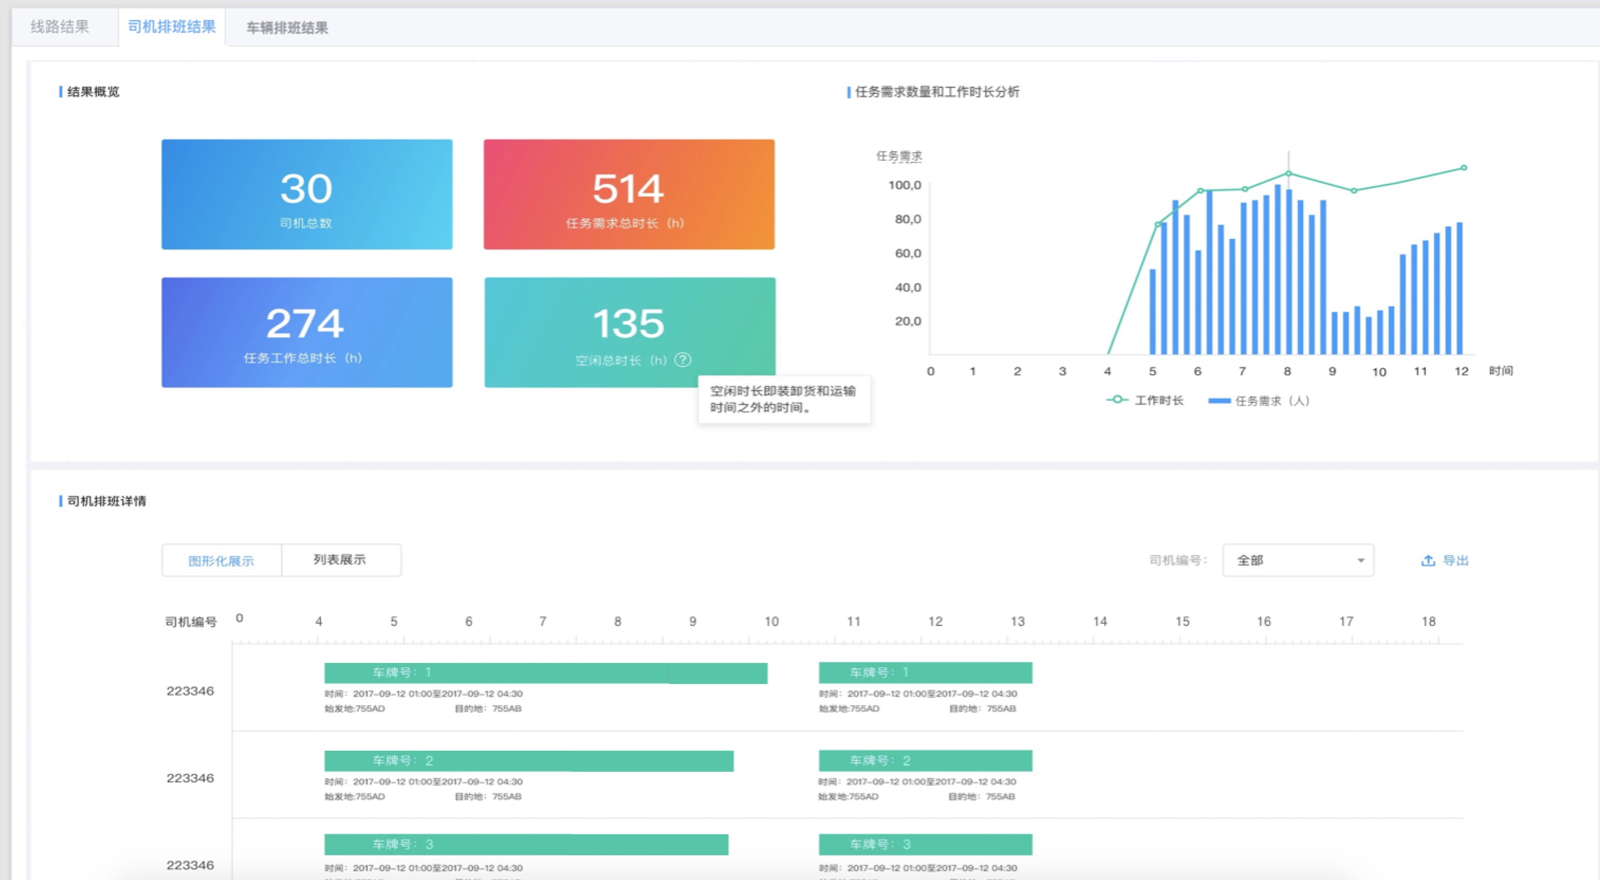1600x880 pixels.
Task: Click the 任务需求 y-axis title
Action: pos(899,156)
